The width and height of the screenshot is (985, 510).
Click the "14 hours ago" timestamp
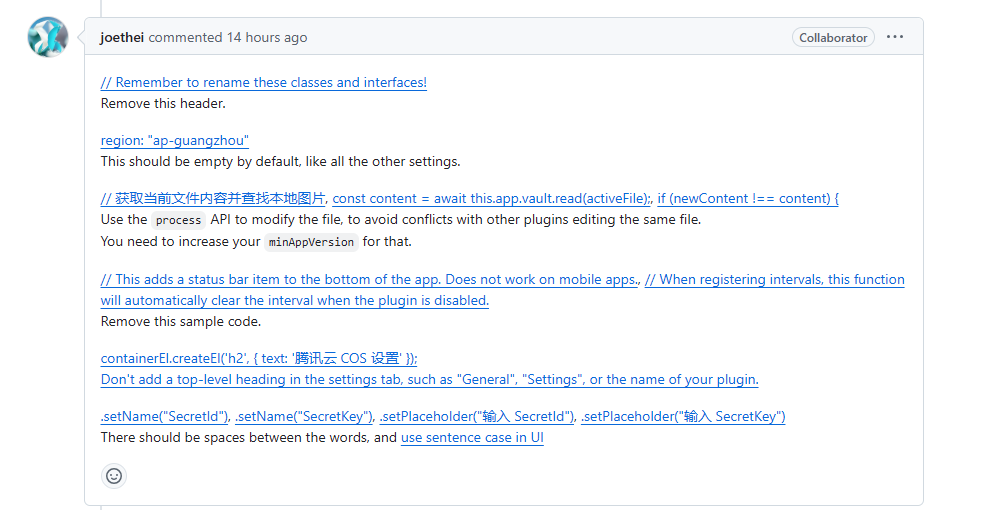267,37
